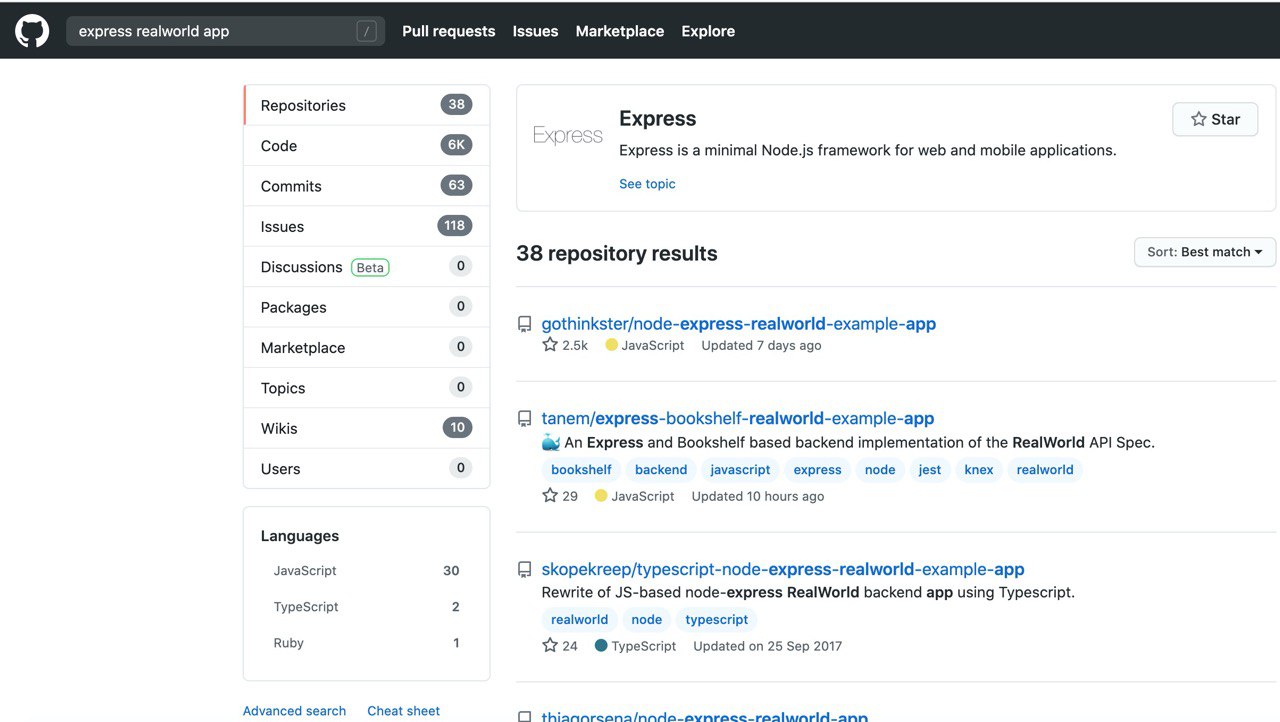
Task: Open gothinkster/node-express-realworld-example-app repository
Action: tap(739, 324)
